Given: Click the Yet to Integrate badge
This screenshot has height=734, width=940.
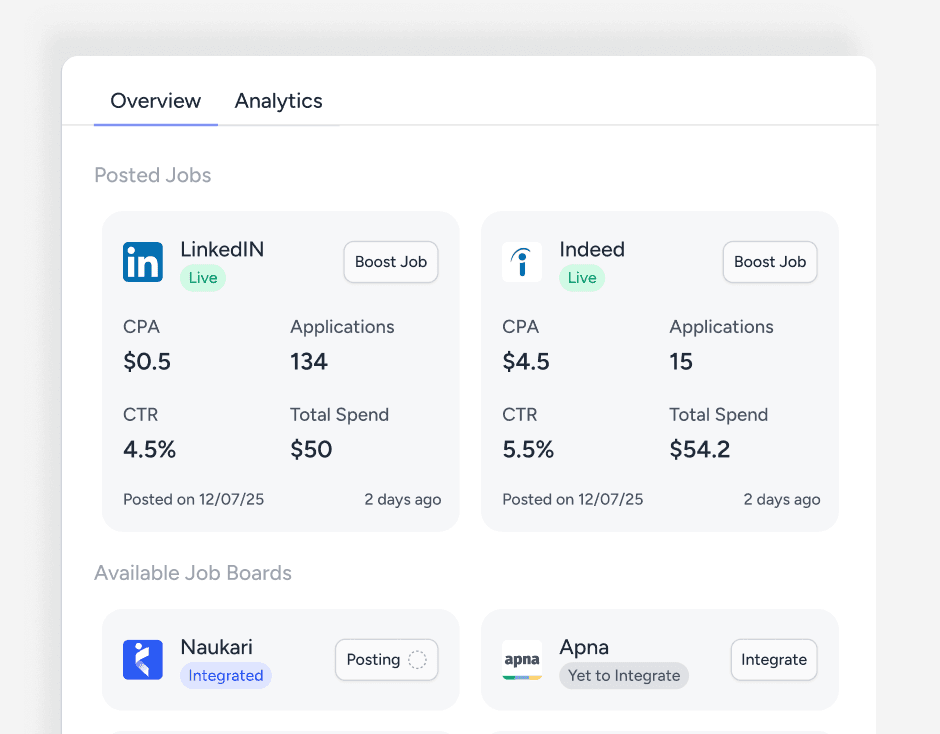Looking at the screenshot, I should tap(623, 675).
